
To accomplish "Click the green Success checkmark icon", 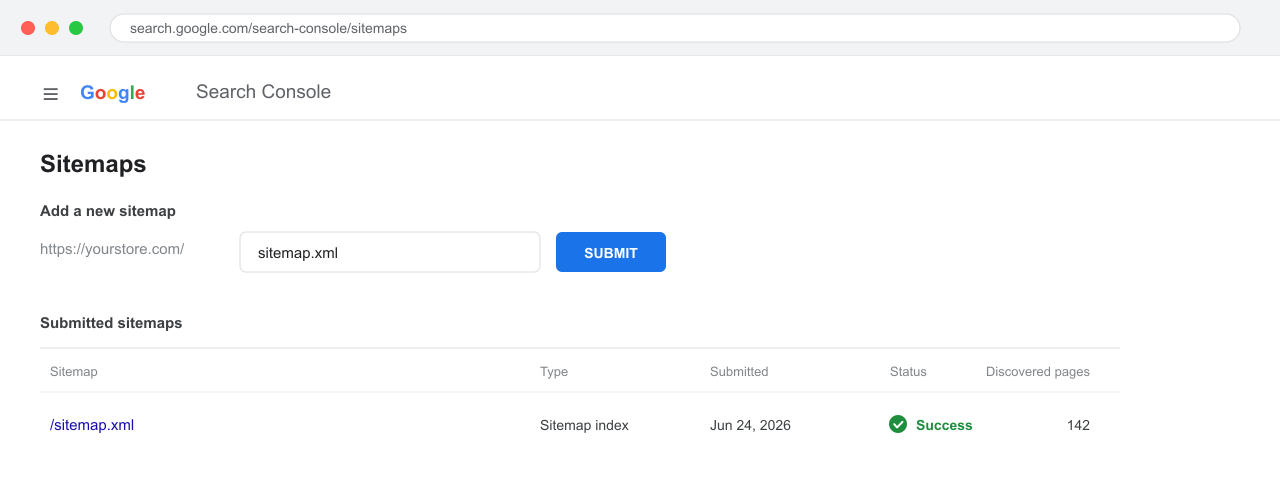I will tap(898, 424).
